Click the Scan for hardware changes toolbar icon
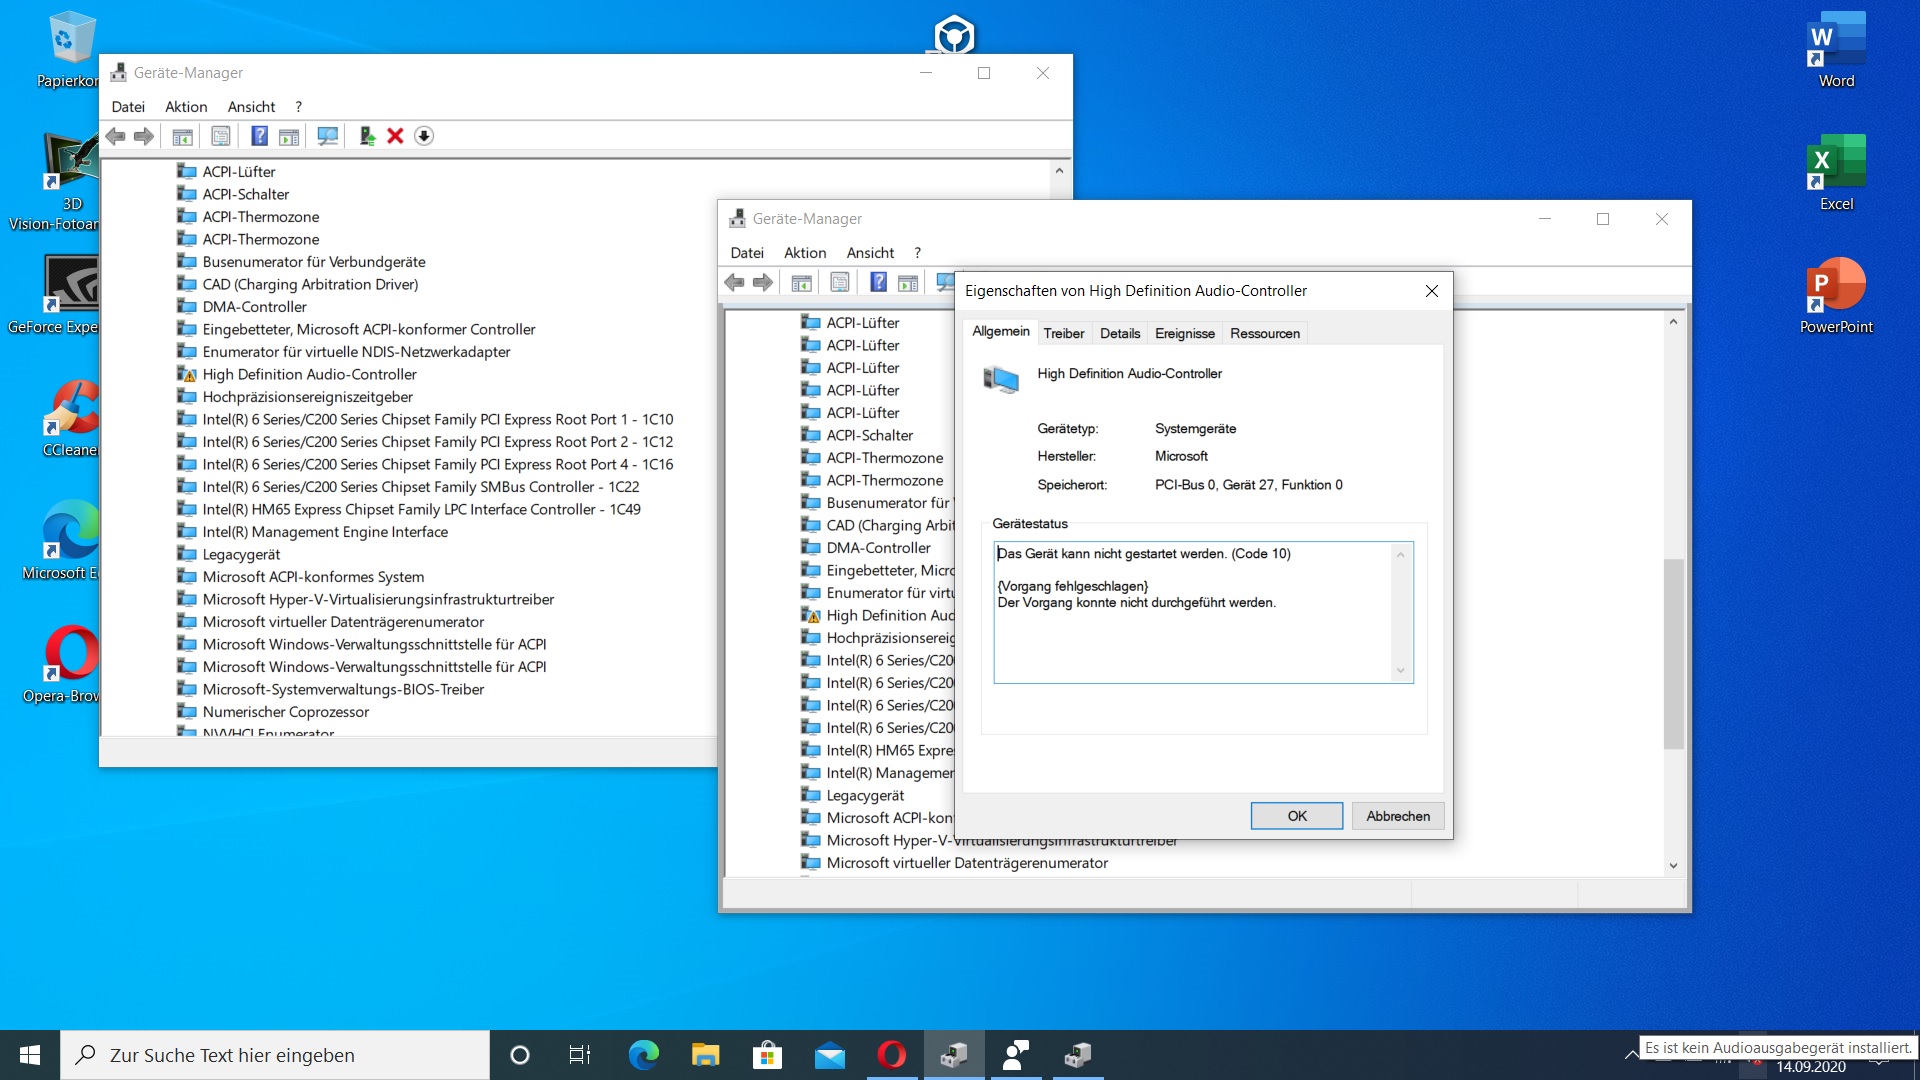The height and width of the screenshot is (1080, 1920). coord(327,136)
